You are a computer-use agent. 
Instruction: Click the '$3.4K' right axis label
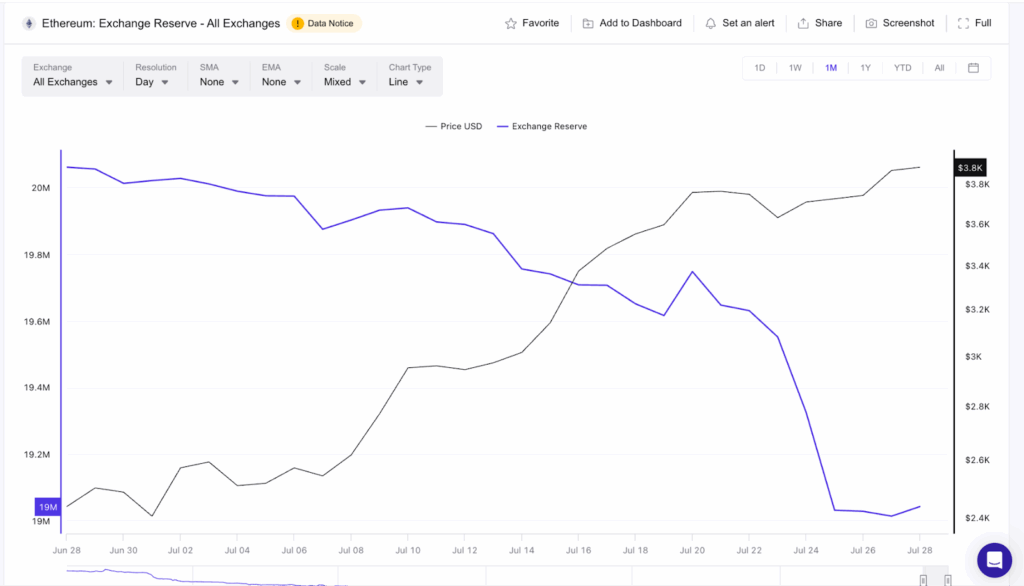[x=977, y=266]
